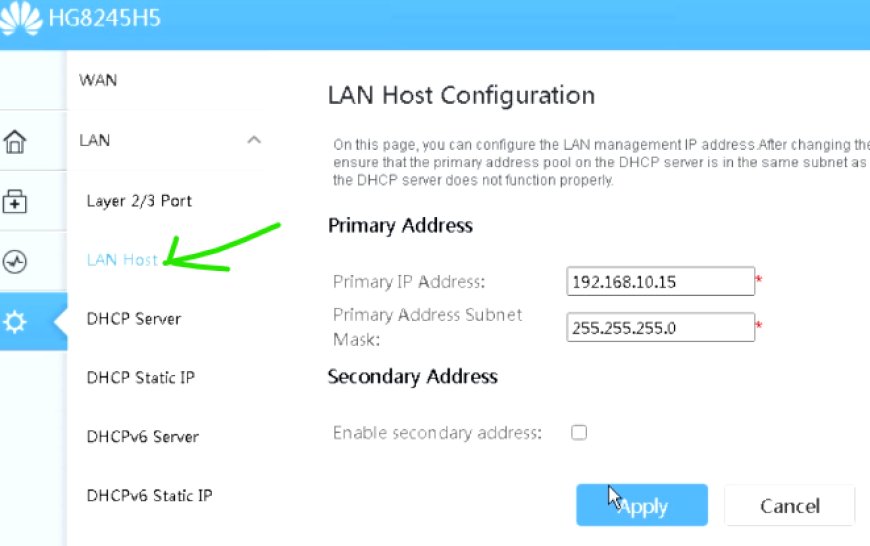Click the Huawei logo in header

(x=22, y=18)
